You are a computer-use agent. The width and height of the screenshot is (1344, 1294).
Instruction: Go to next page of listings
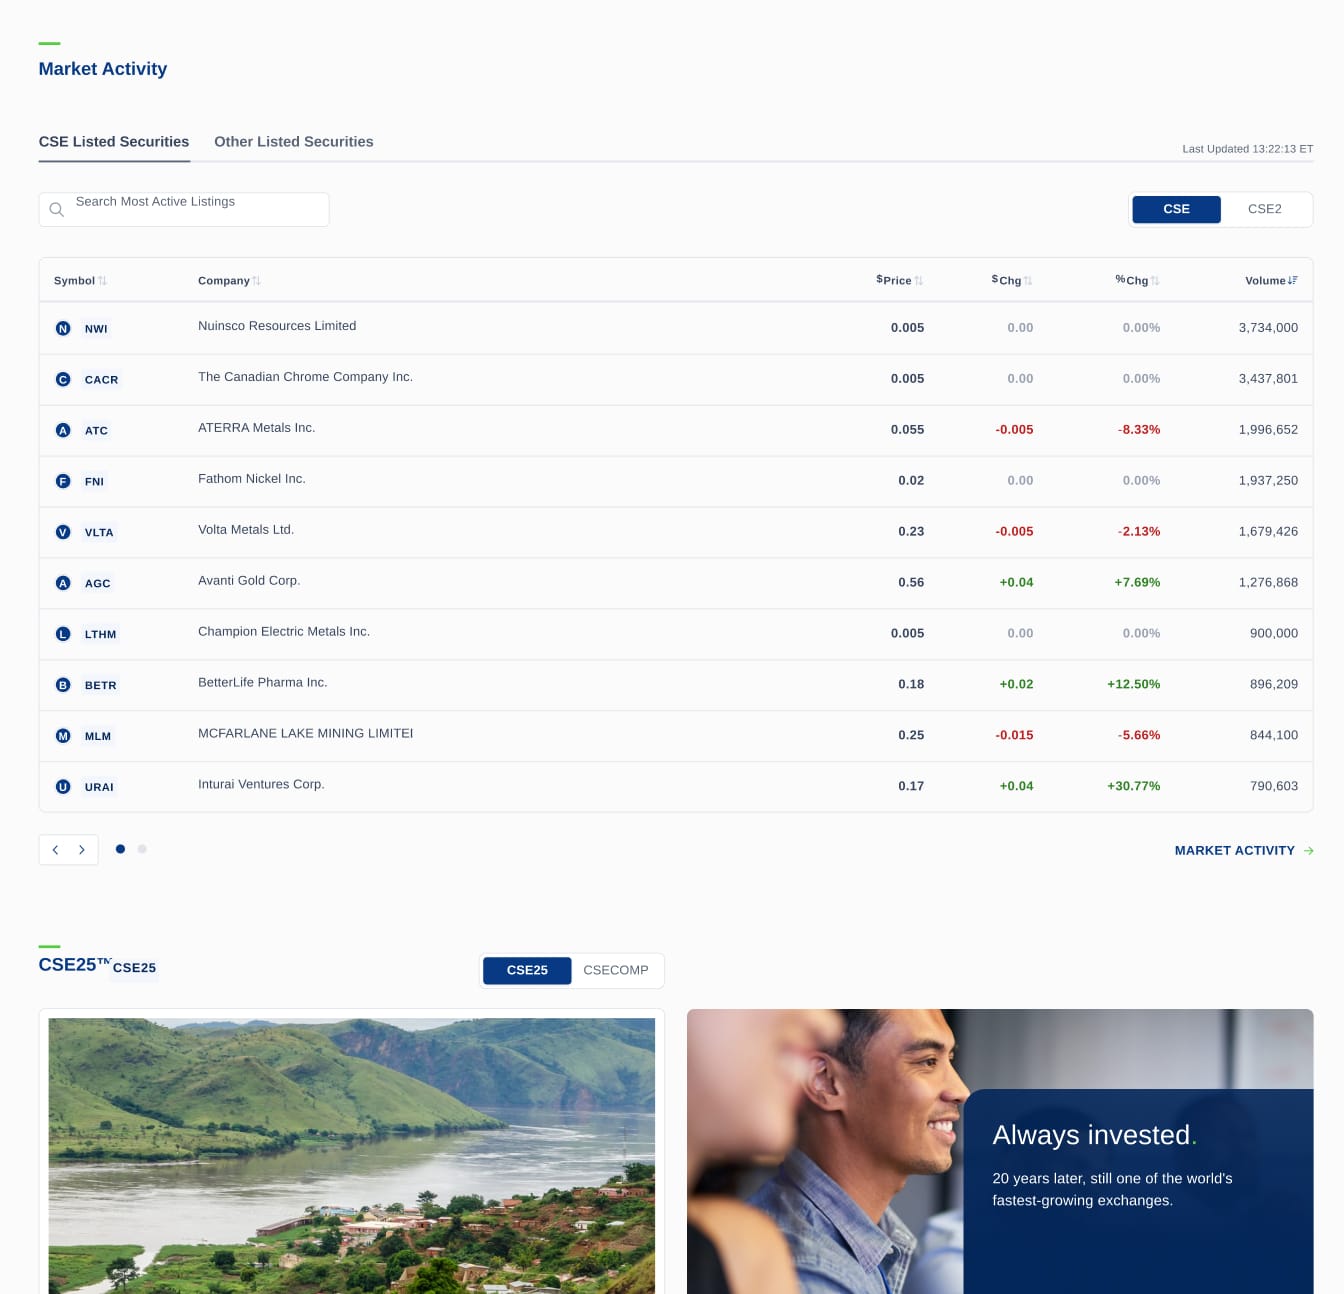coord(82,850)
